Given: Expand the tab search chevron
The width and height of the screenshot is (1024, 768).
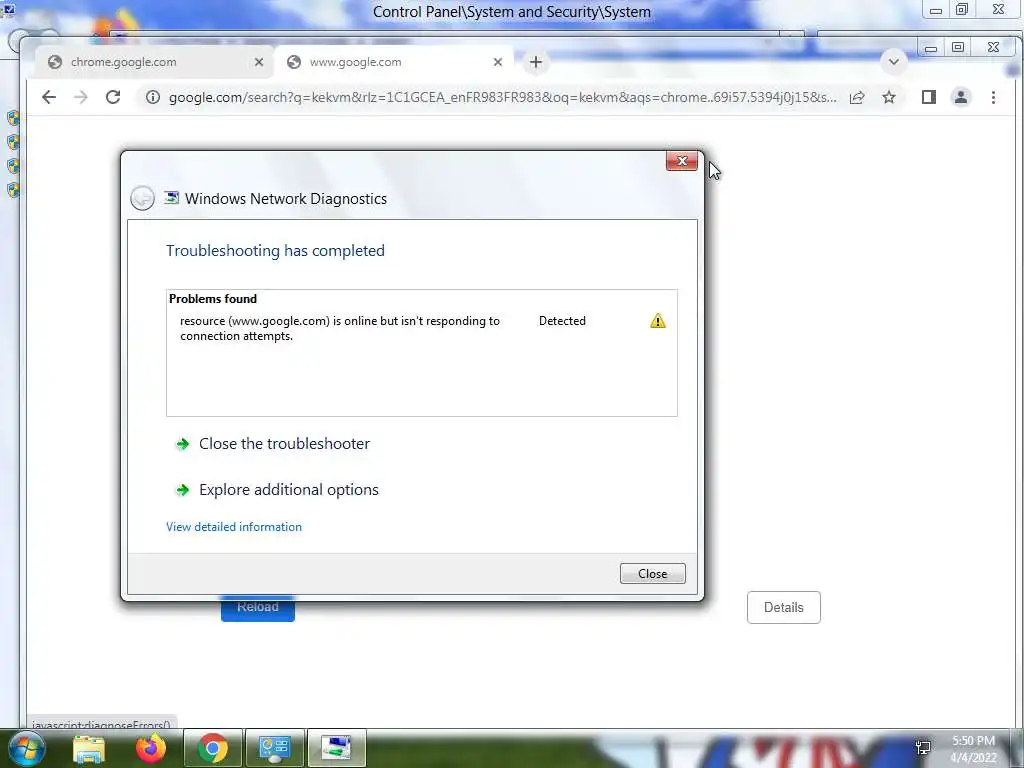Looking at the screenshot, I should pos(893,62).
